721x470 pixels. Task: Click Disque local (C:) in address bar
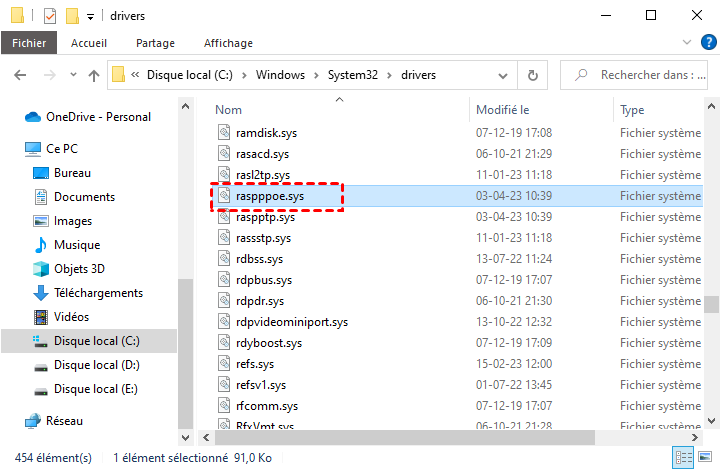189,75
